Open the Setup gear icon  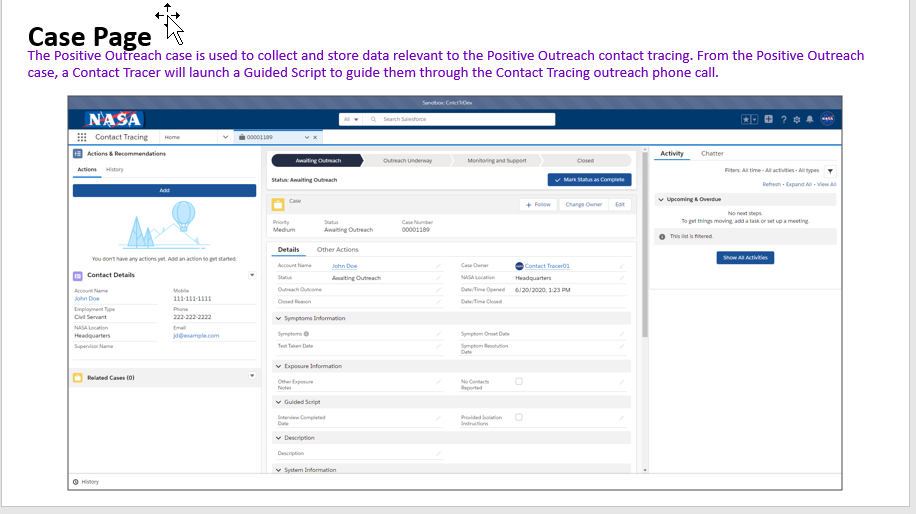(796, 119)
